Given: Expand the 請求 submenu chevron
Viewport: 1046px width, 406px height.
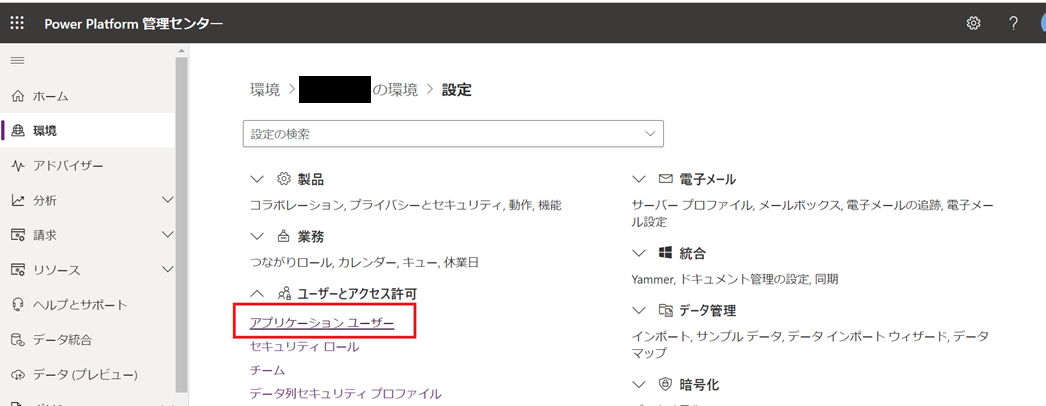Looking at the screenshot, I should point(168,234).
